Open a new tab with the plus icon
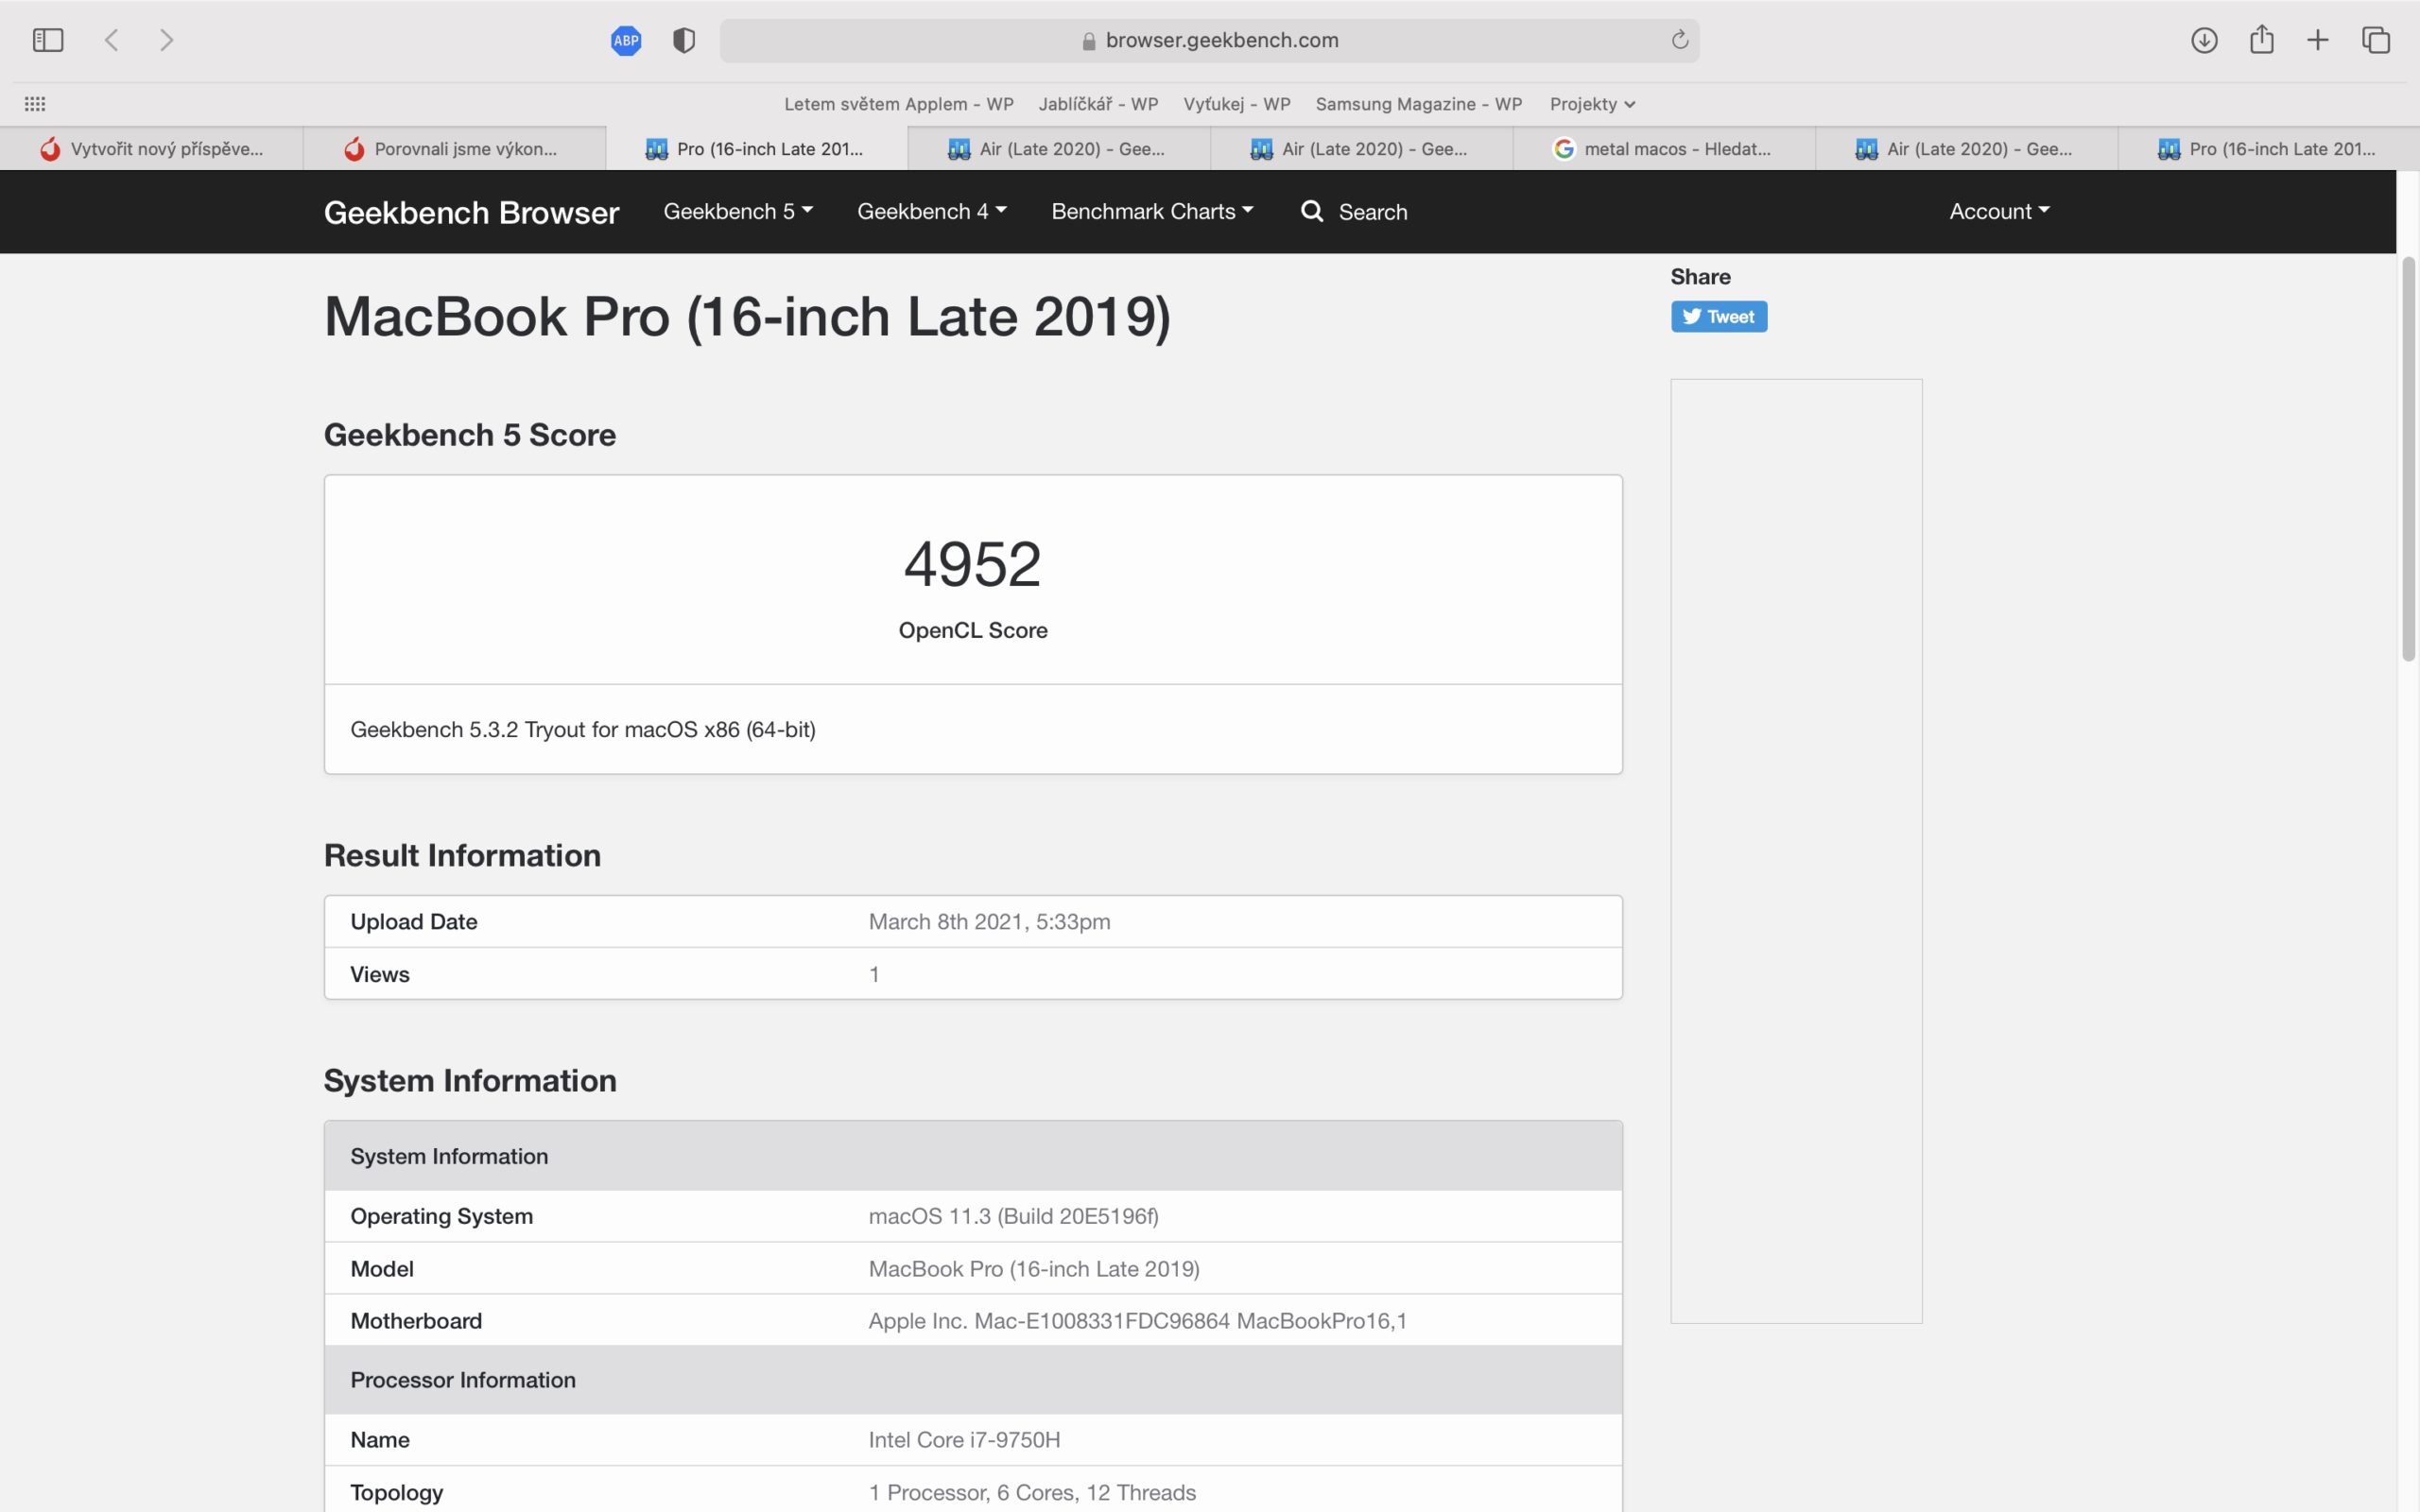This screenshot has width=2420, height=1512. (2318, 40)
